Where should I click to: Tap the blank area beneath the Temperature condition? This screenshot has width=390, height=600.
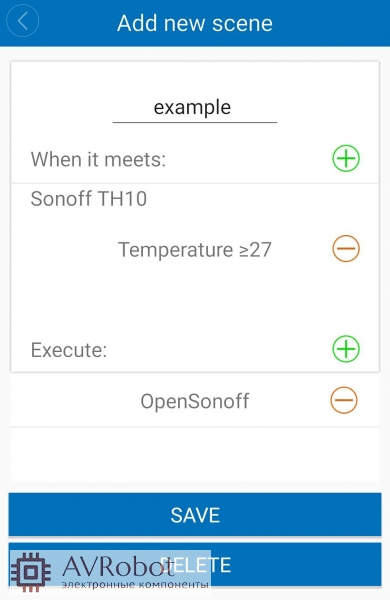[195, 298]
